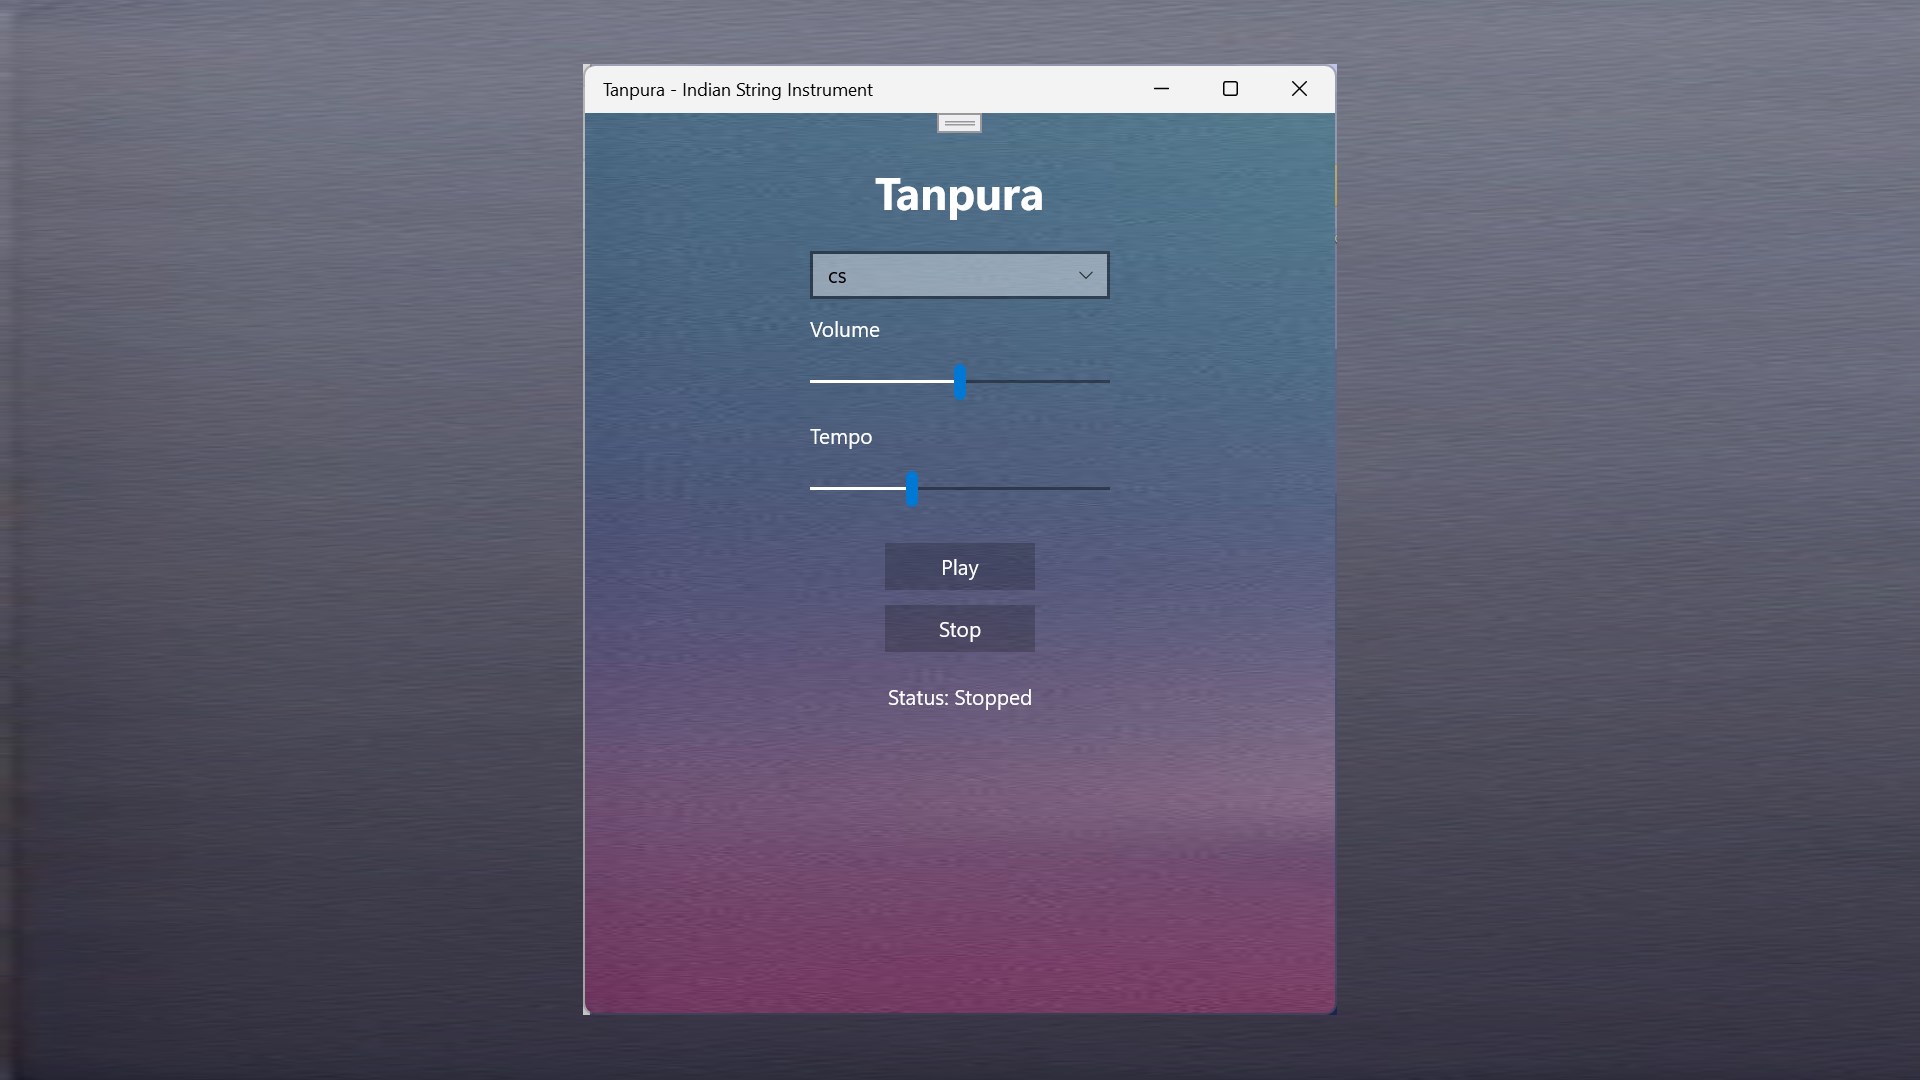Click unfilled Volume track right of thumb
The image size is (1920, 1080).
pyautogui.click(x=1040, y=381)
